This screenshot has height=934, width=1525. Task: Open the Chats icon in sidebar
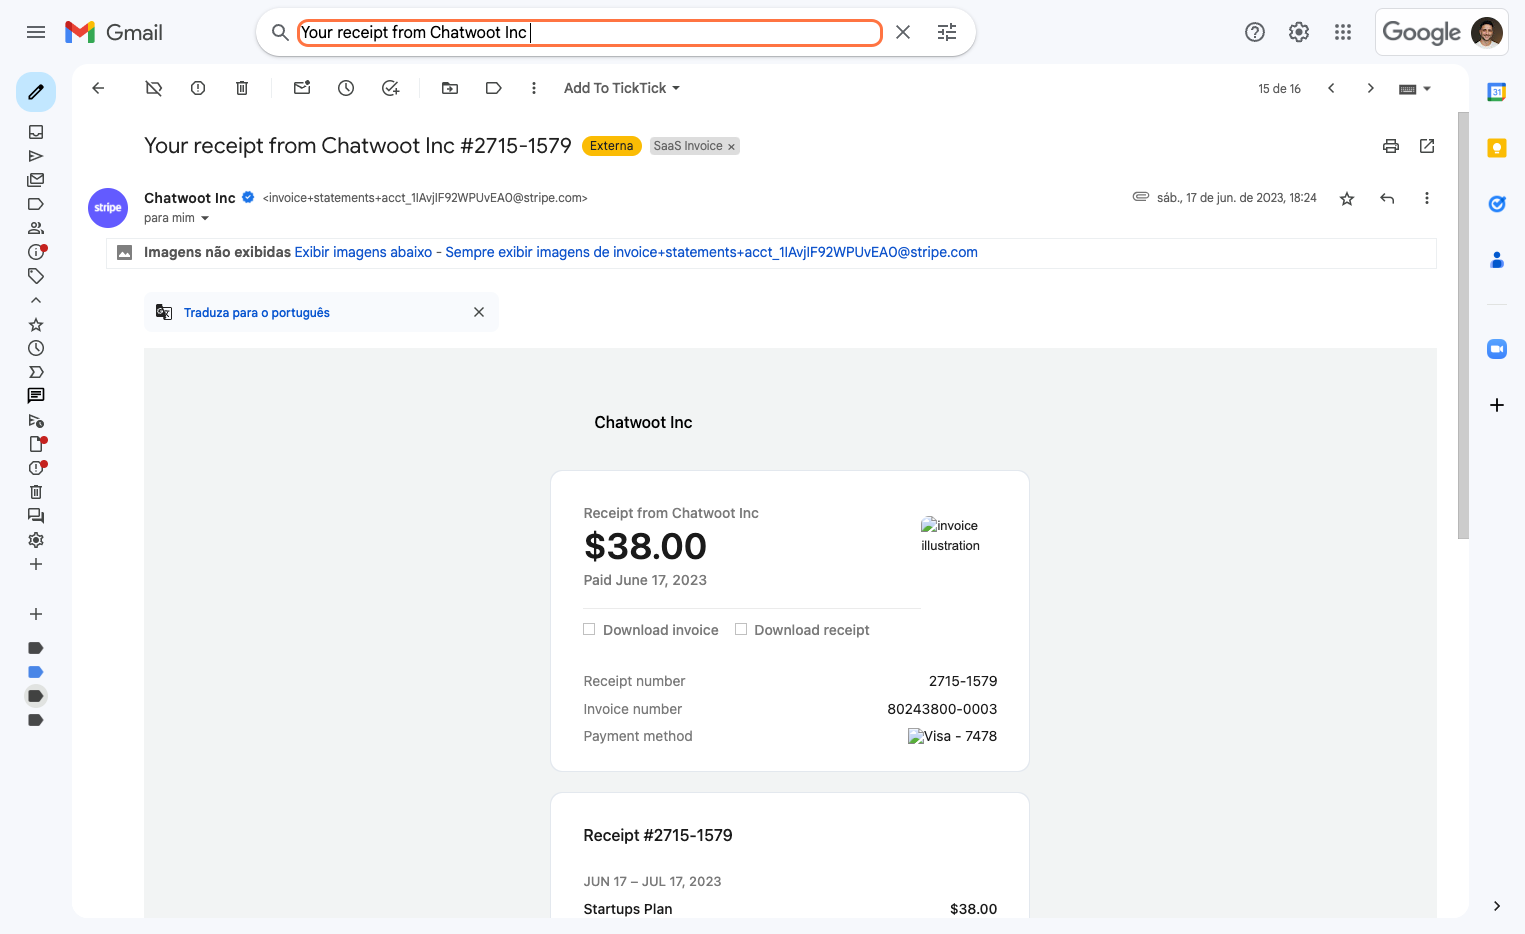click(36, 396)
